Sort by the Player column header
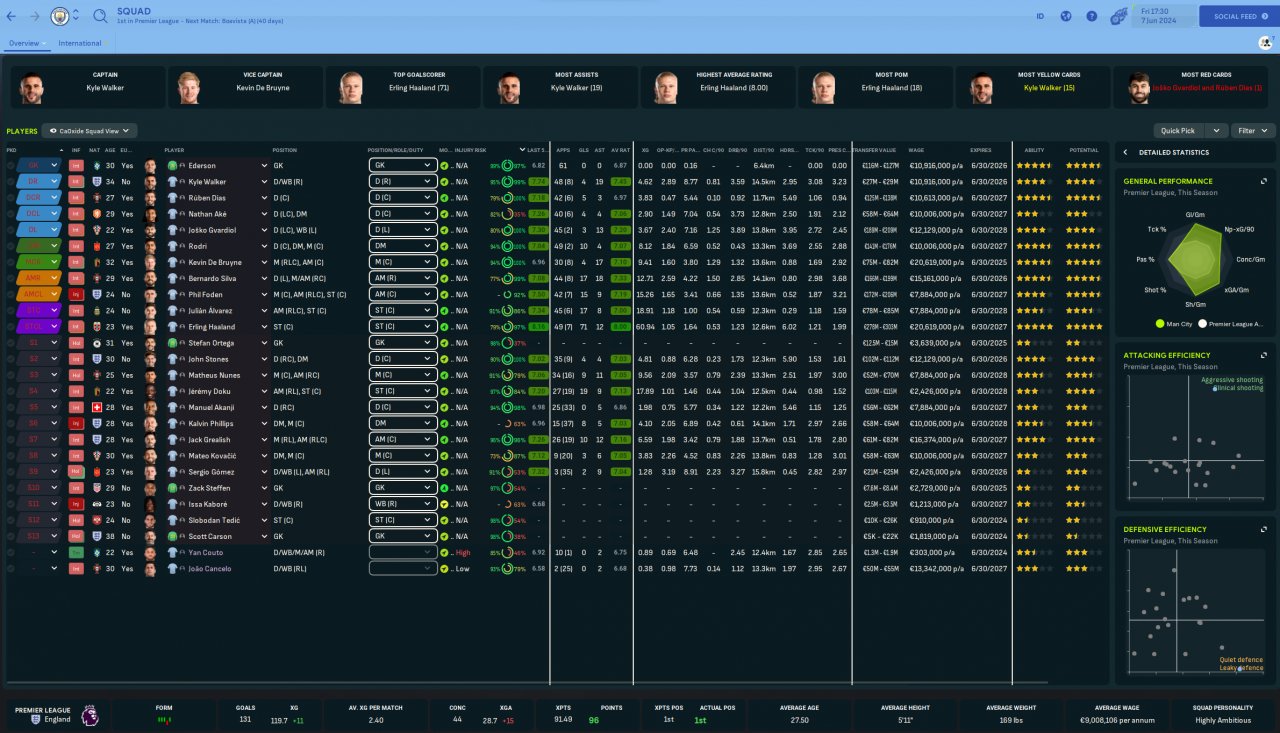 [174, 150]
